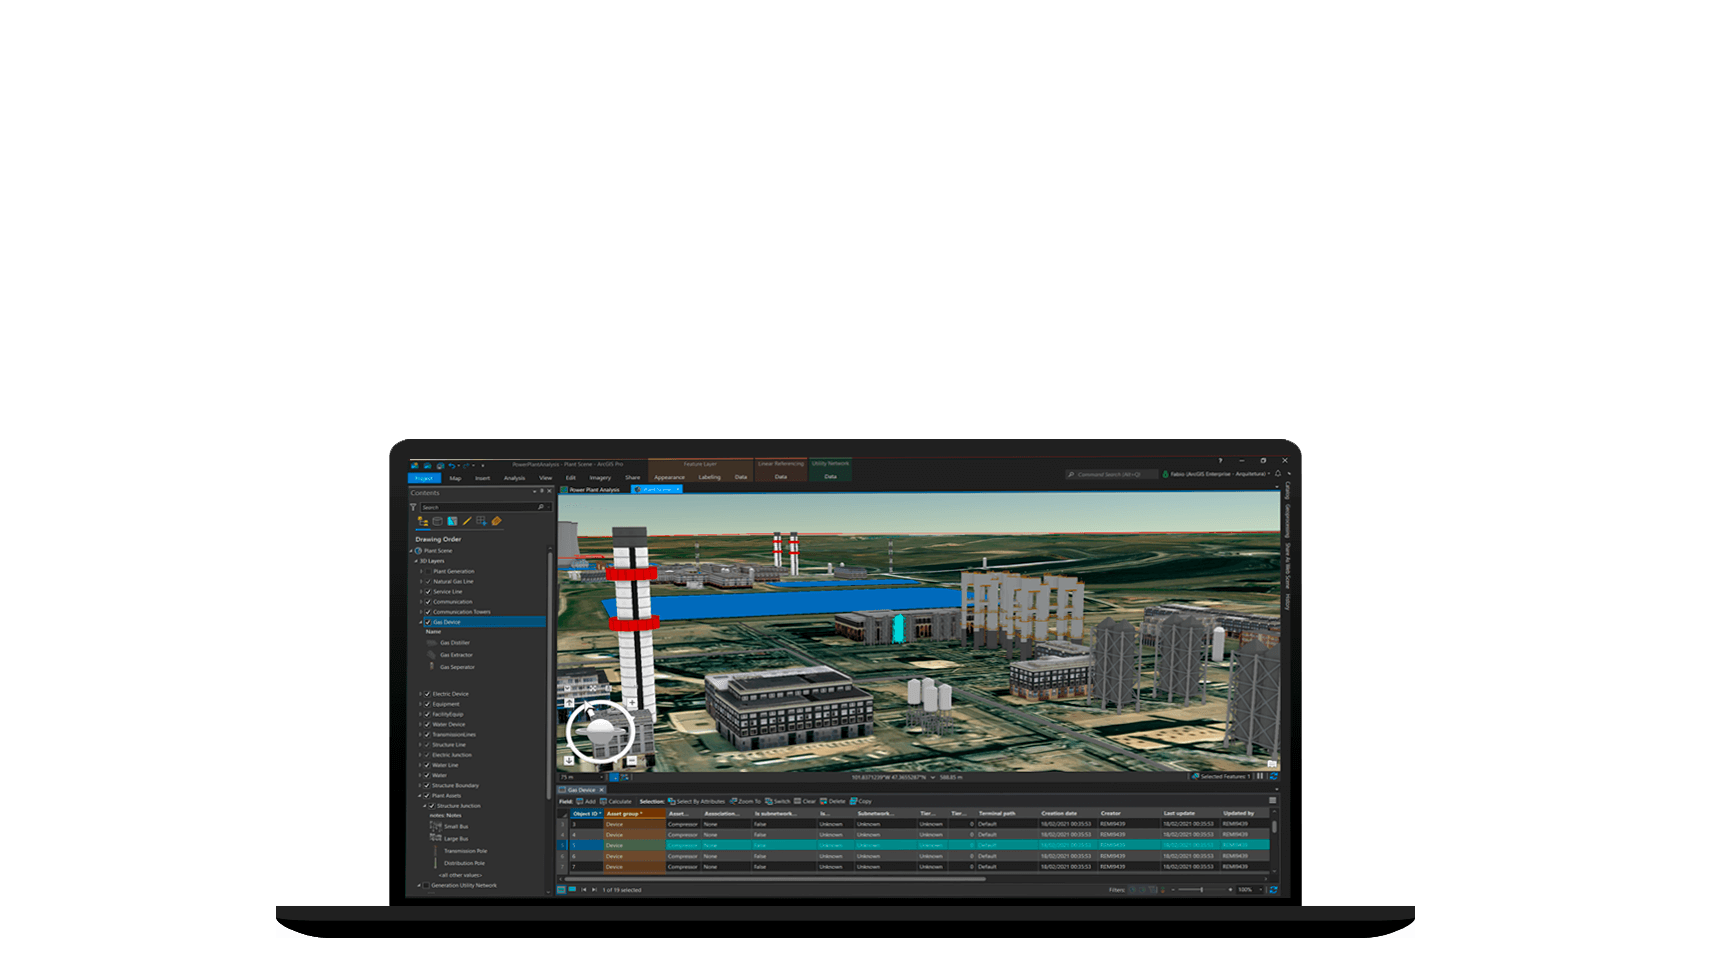Open the Imagery ribbon tab
The width and height of the screenshot is (1728, 956).
600,478
